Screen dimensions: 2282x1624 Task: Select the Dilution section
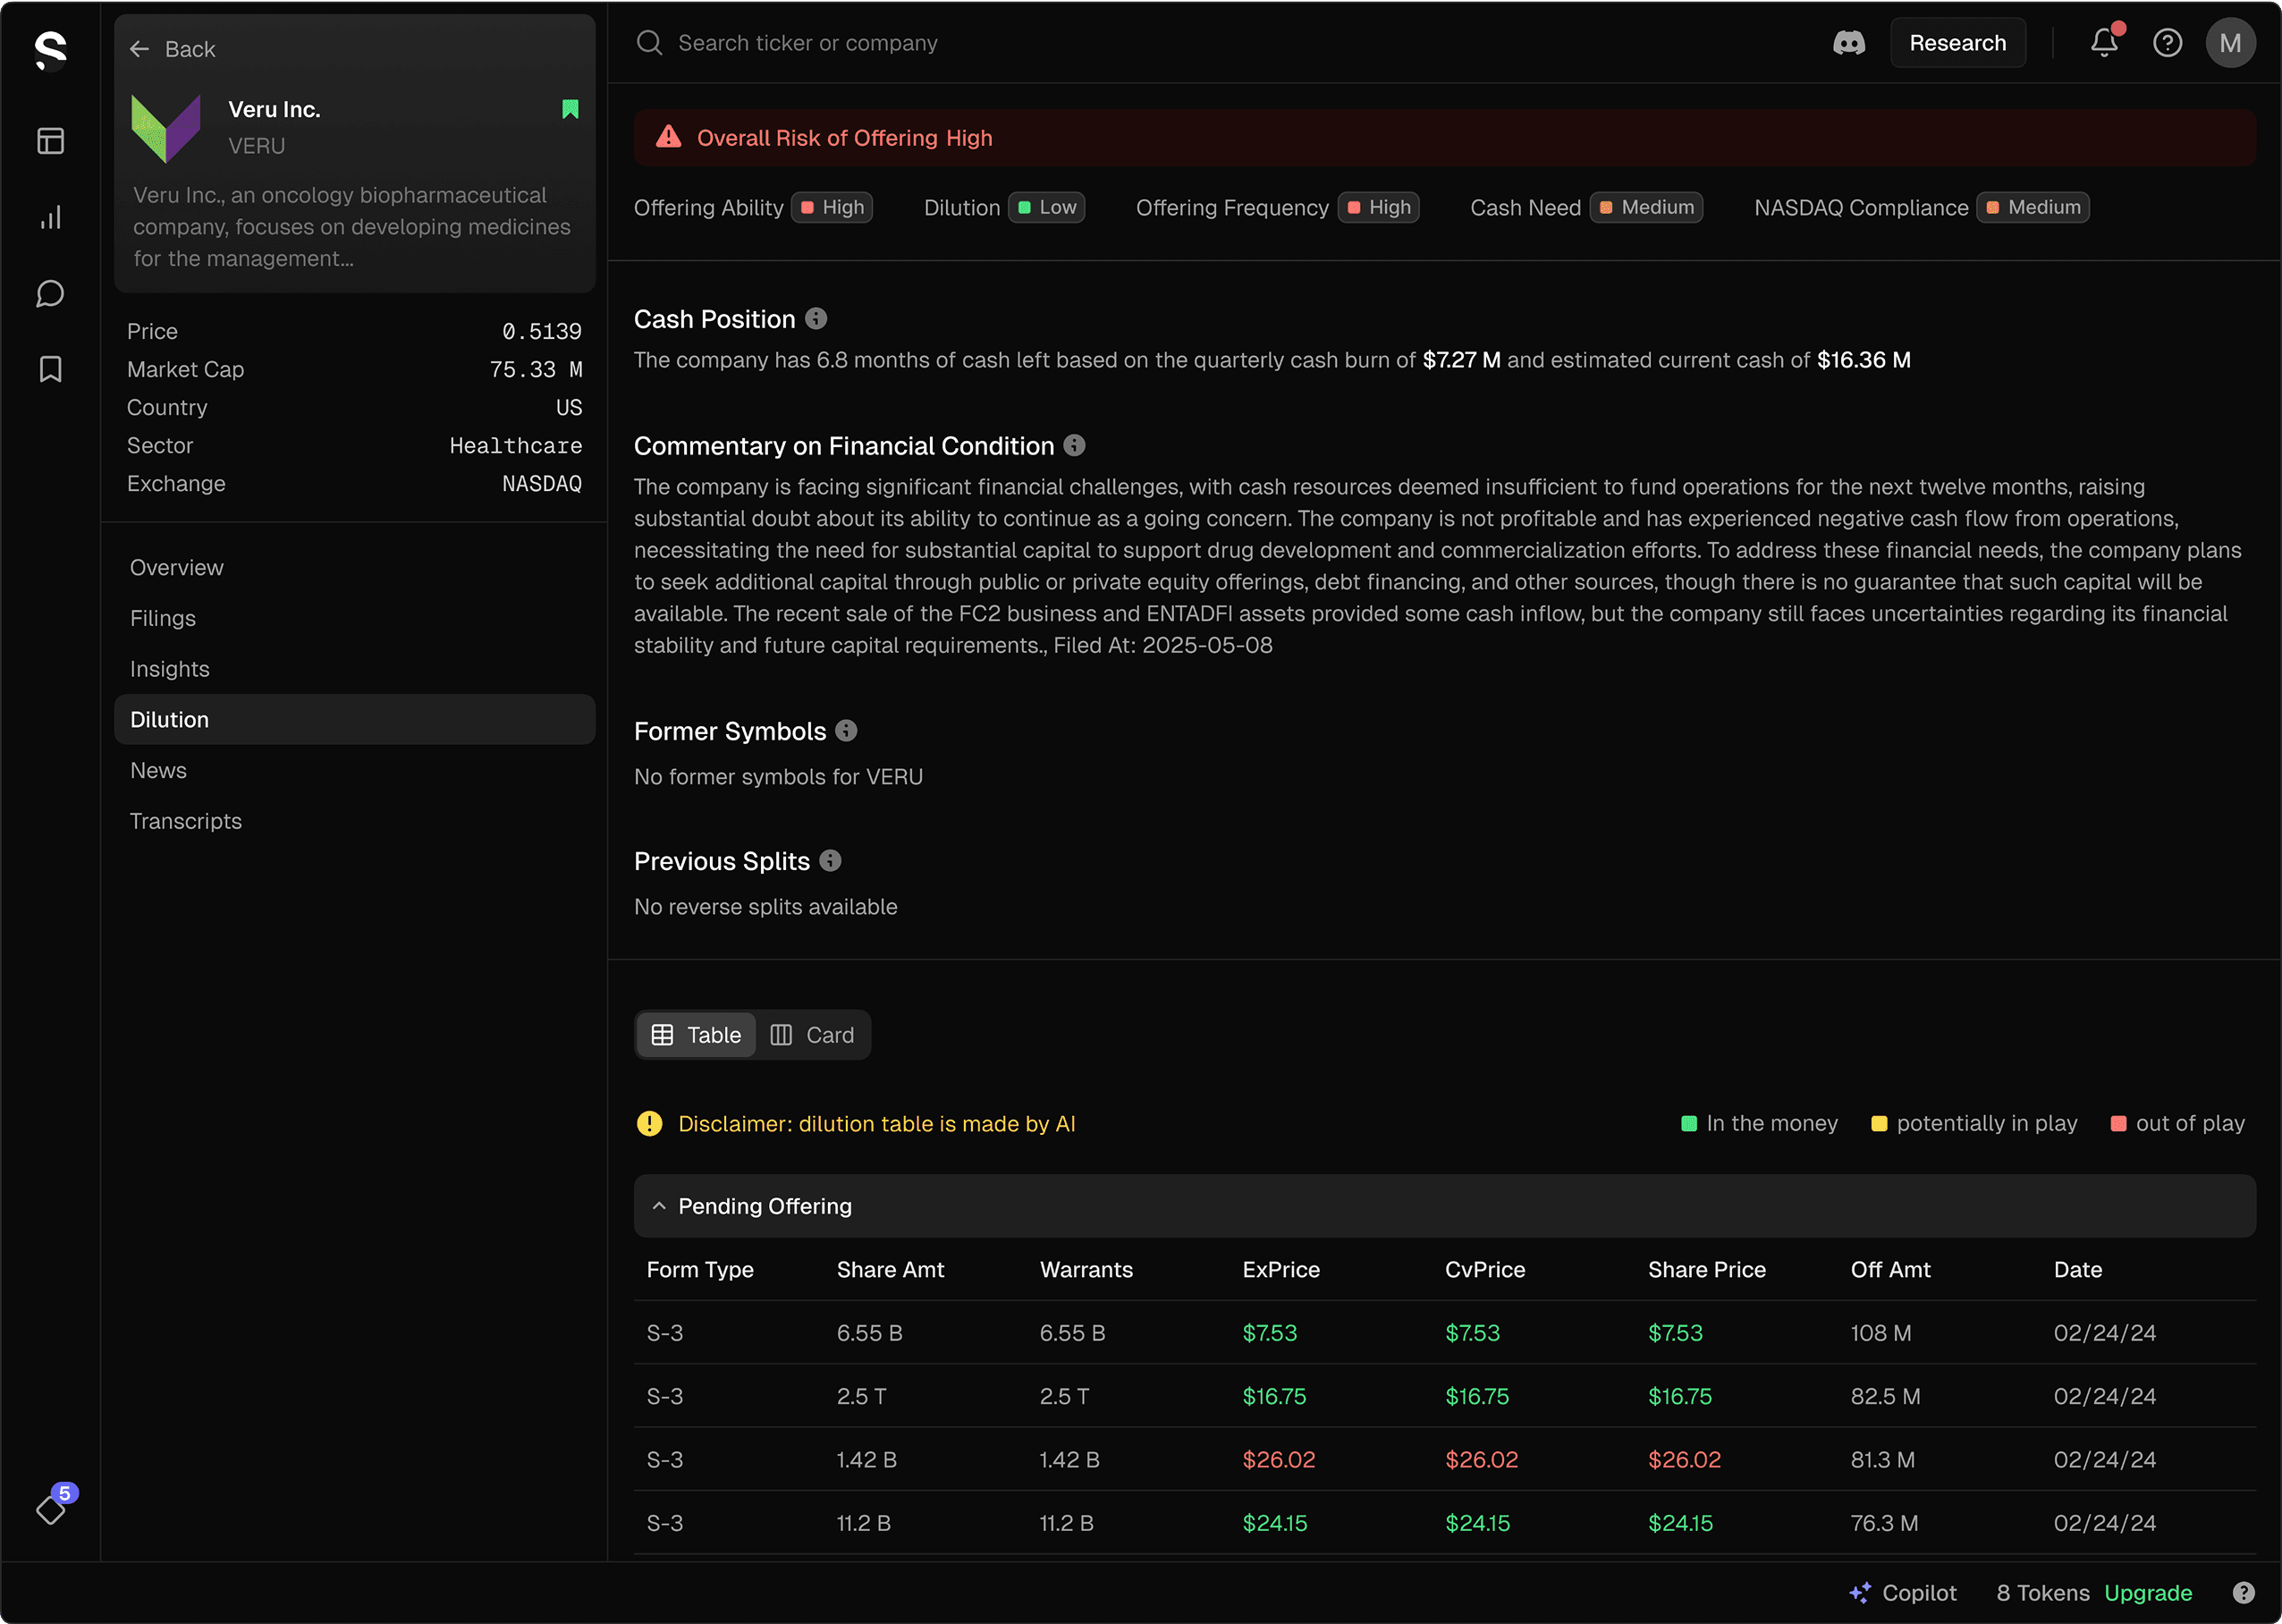click(355, 720)
